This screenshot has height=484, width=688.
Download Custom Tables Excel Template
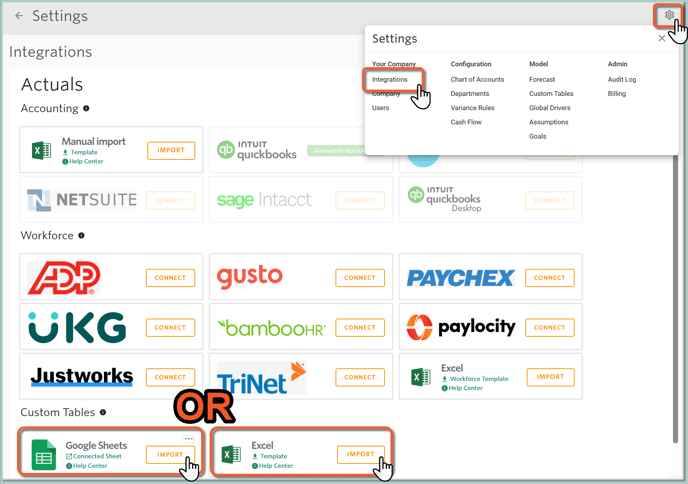coord(270,456)
